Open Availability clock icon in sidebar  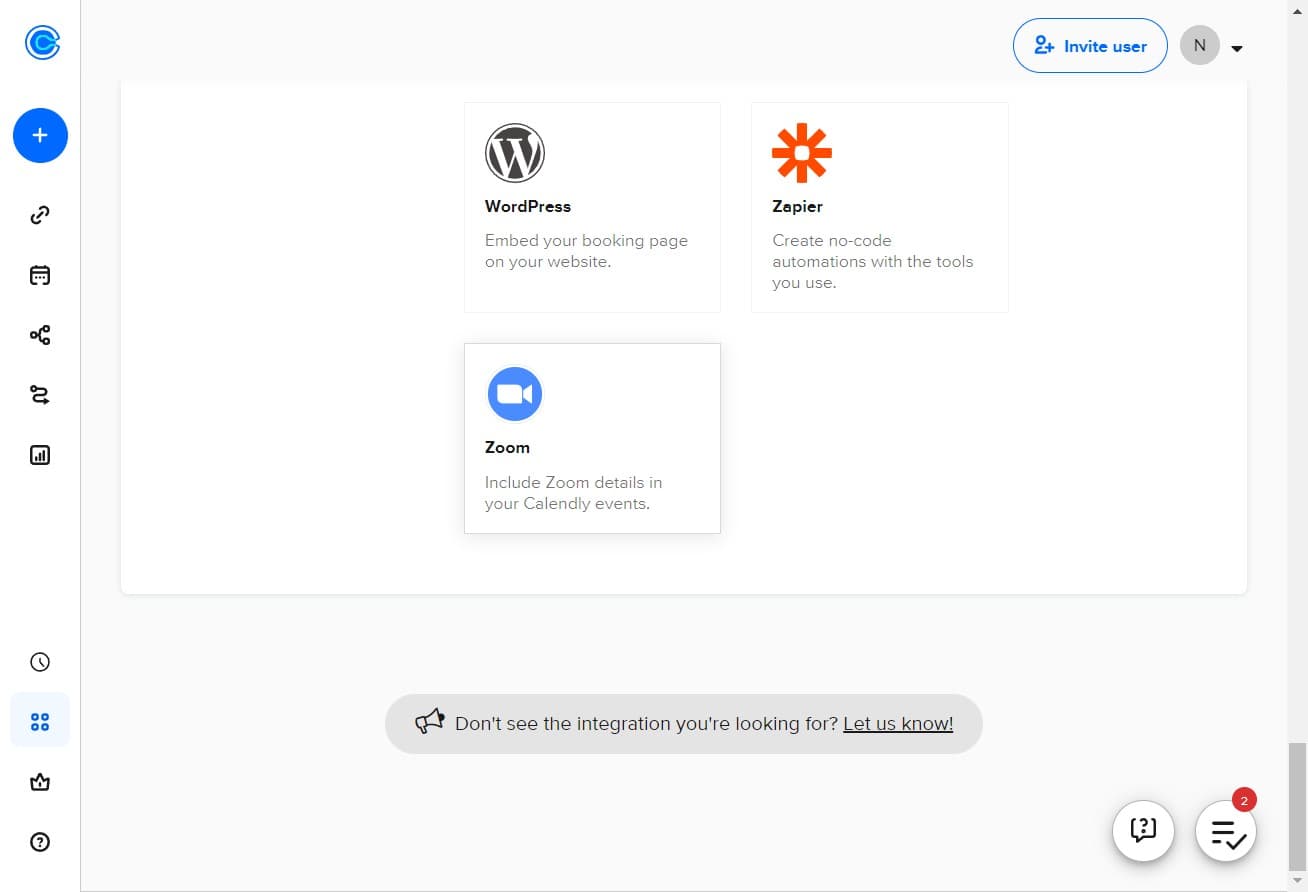[40, 662]
